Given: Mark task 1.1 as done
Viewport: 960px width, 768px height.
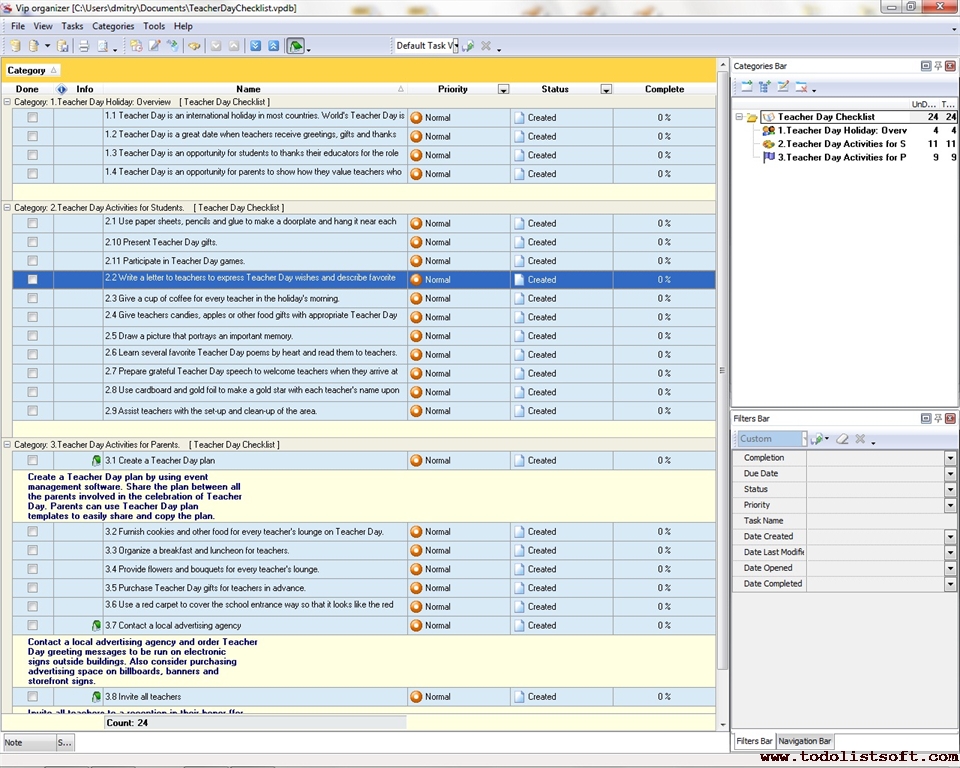Looking at the screenshot, I should click(x=33, y=117).
